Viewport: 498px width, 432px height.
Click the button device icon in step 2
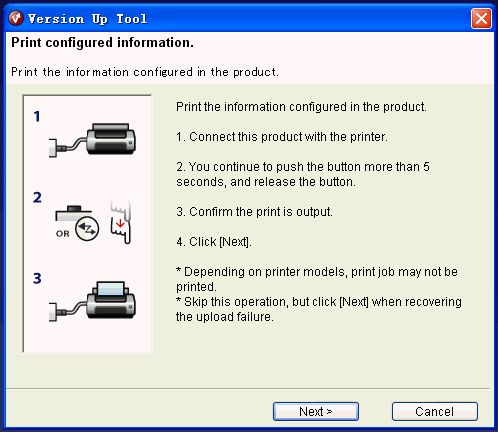73,213
